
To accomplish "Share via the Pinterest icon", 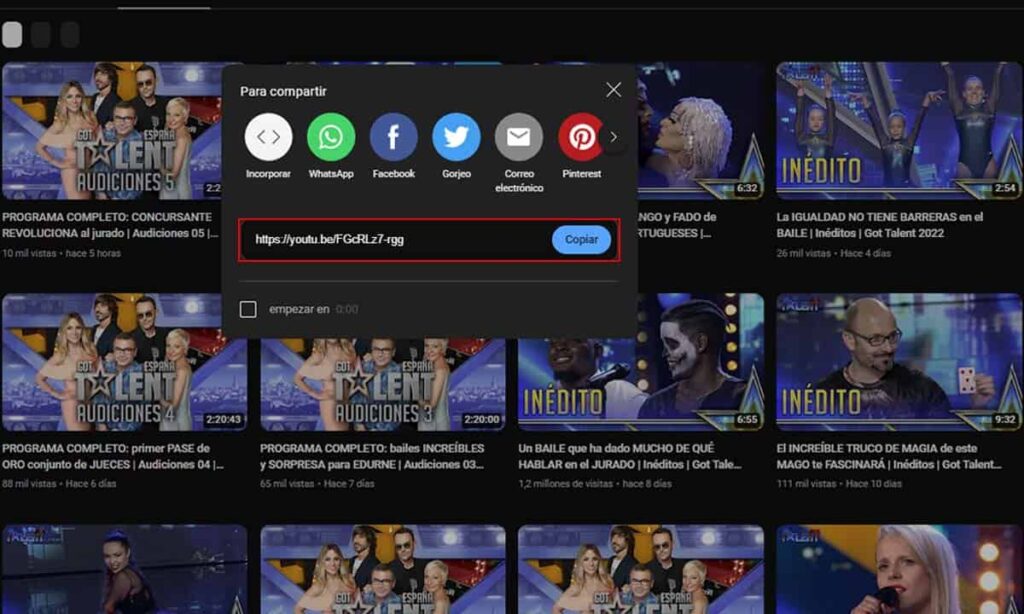I will point(580,137).
